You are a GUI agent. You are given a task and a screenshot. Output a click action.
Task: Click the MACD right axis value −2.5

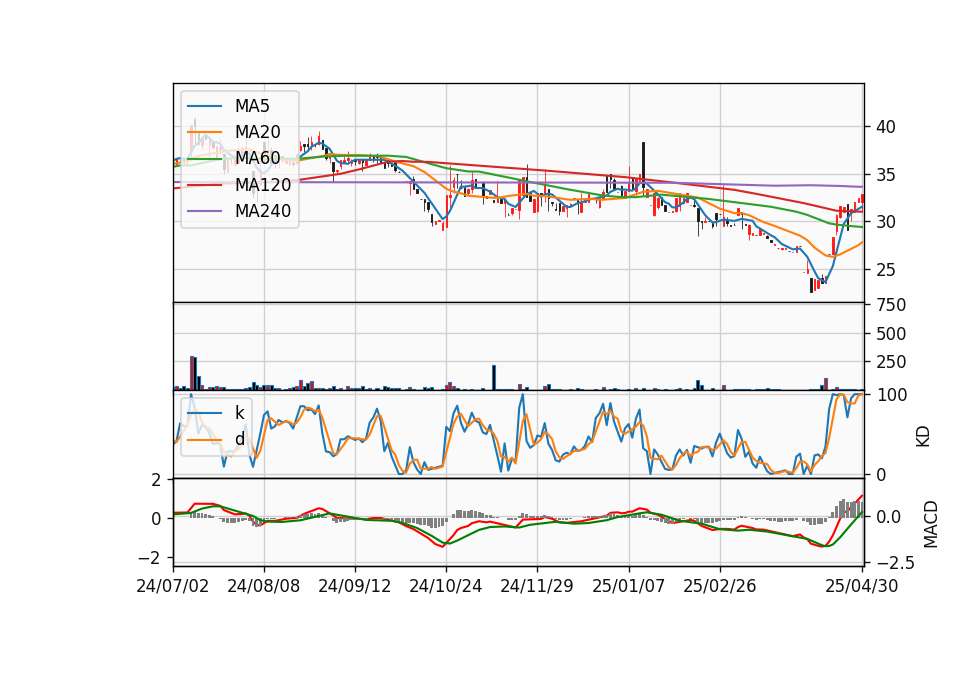pos(896,563)
